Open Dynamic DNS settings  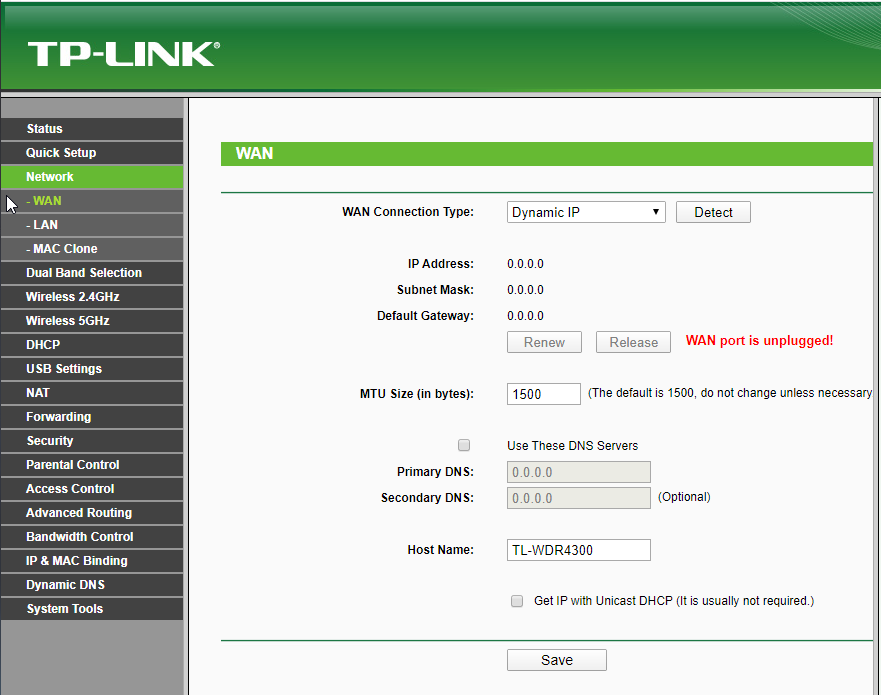[92, 585]
